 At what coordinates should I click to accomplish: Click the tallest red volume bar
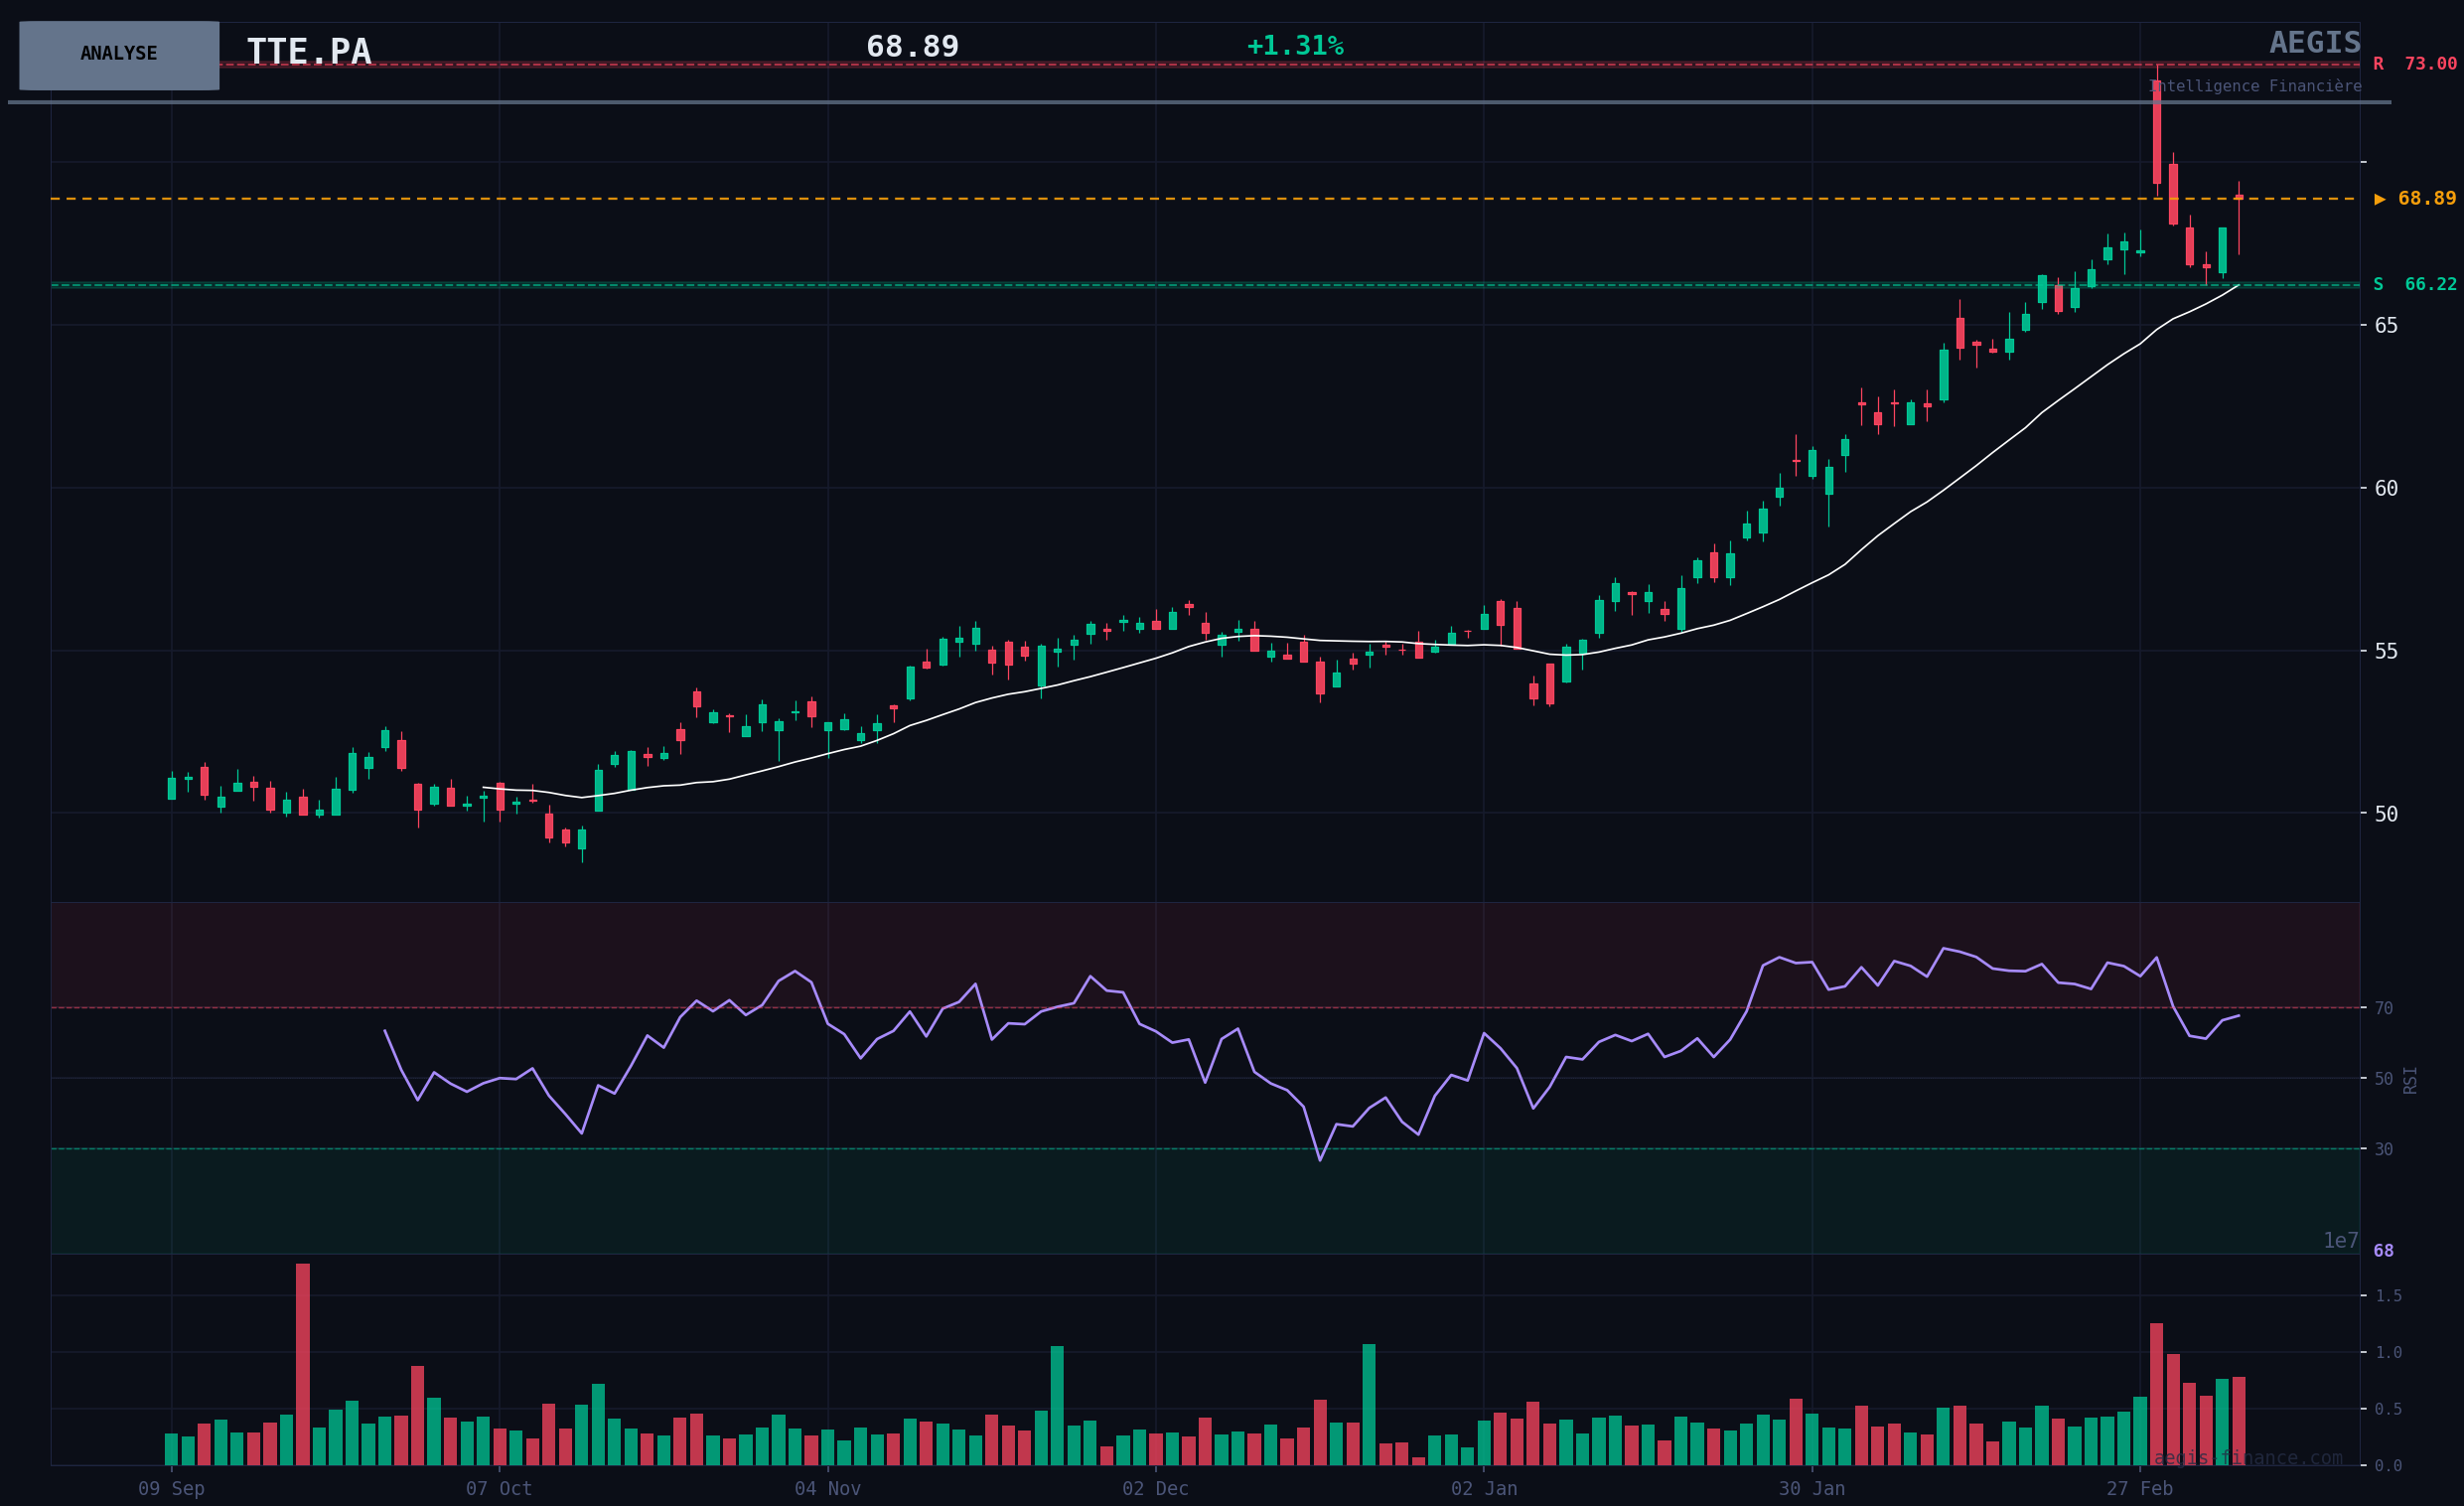[x=303, y=1364]
